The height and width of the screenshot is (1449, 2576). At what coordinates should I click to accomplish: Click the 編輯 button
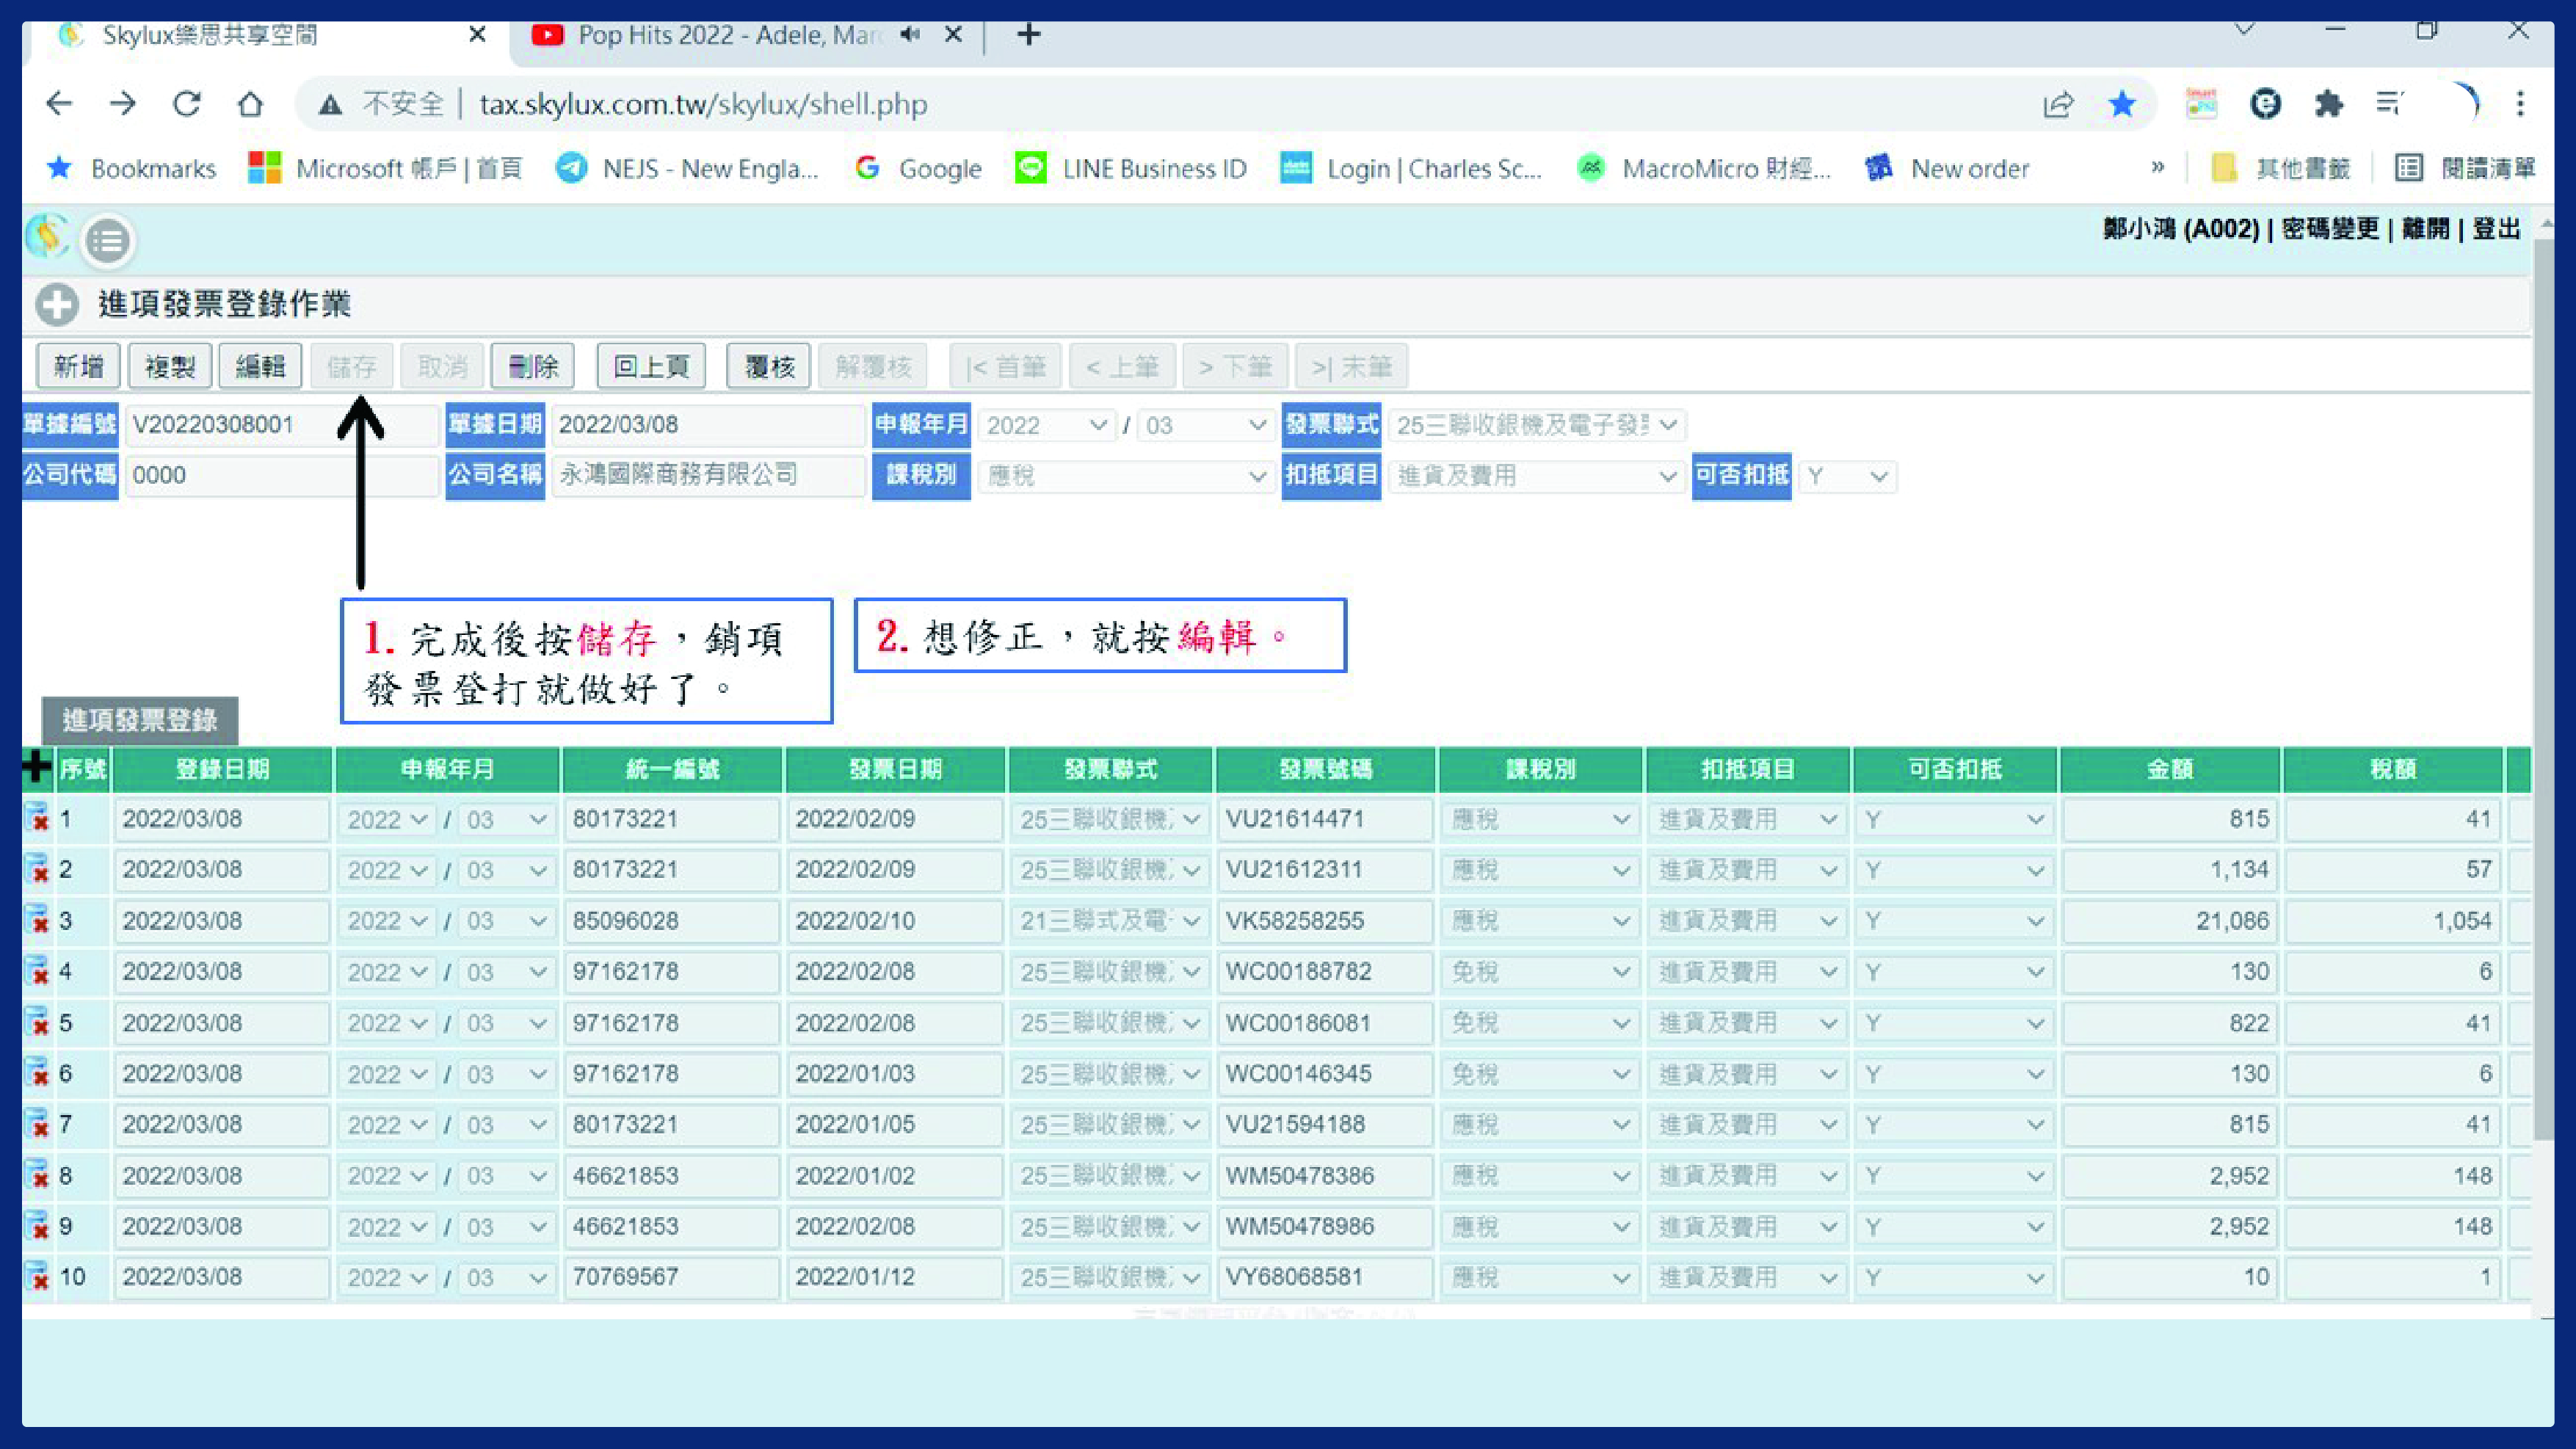[x=260, y=367]
